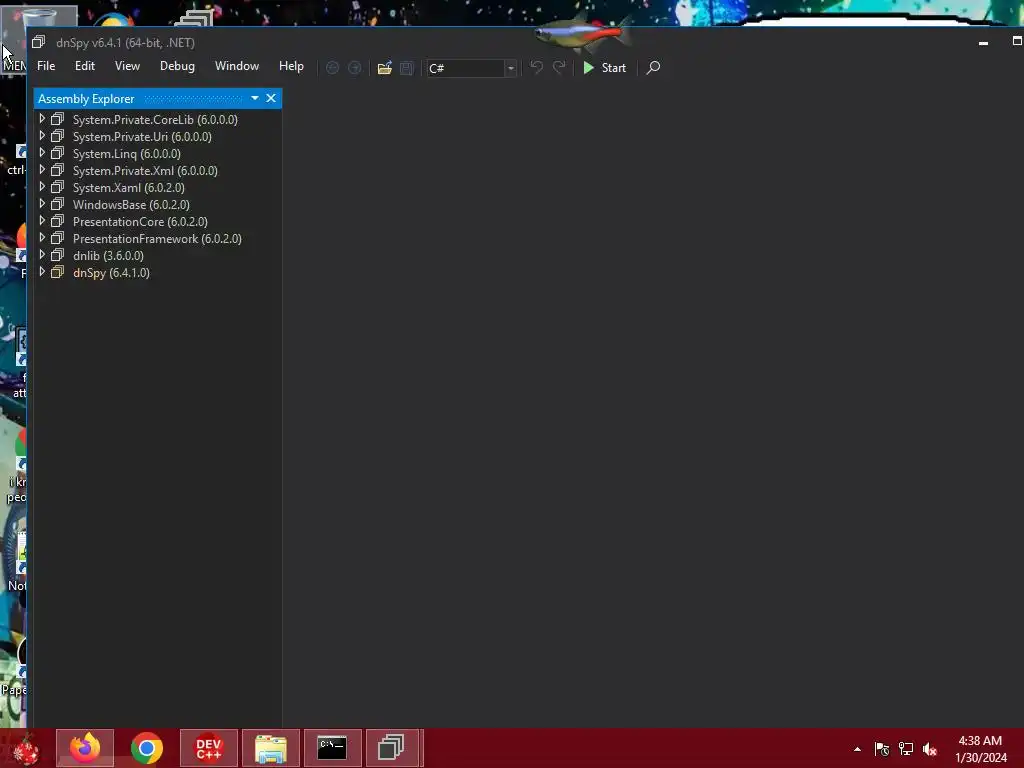The image size is (1024, 768).
Task: Open Dev-C++ from the taskbar
Action: (209, 748)
